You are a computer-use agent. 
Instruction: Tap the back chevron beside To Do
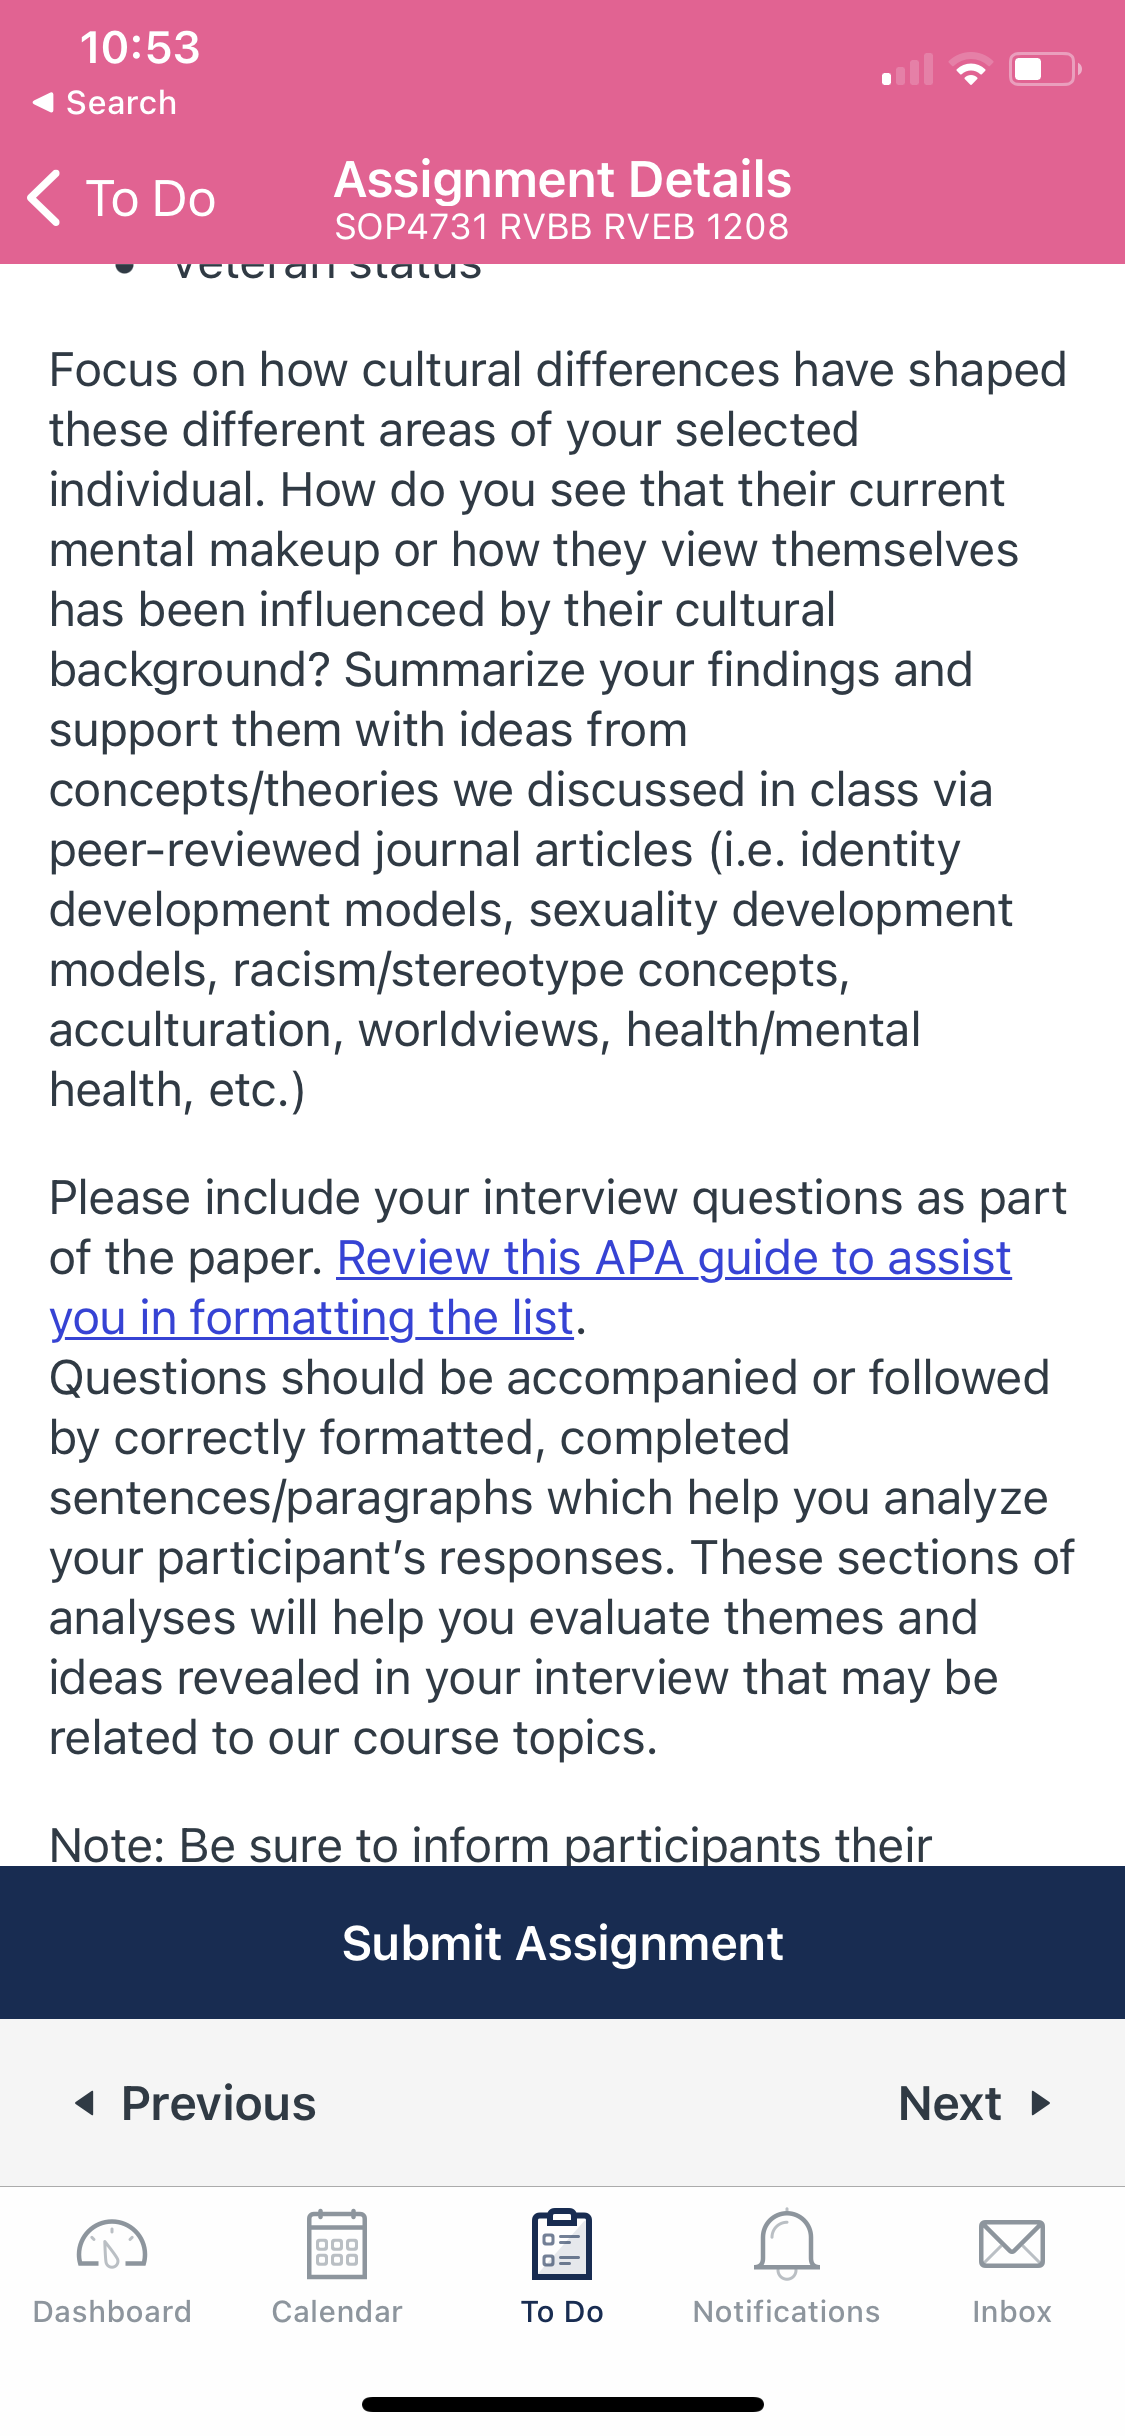pos(45,198)
